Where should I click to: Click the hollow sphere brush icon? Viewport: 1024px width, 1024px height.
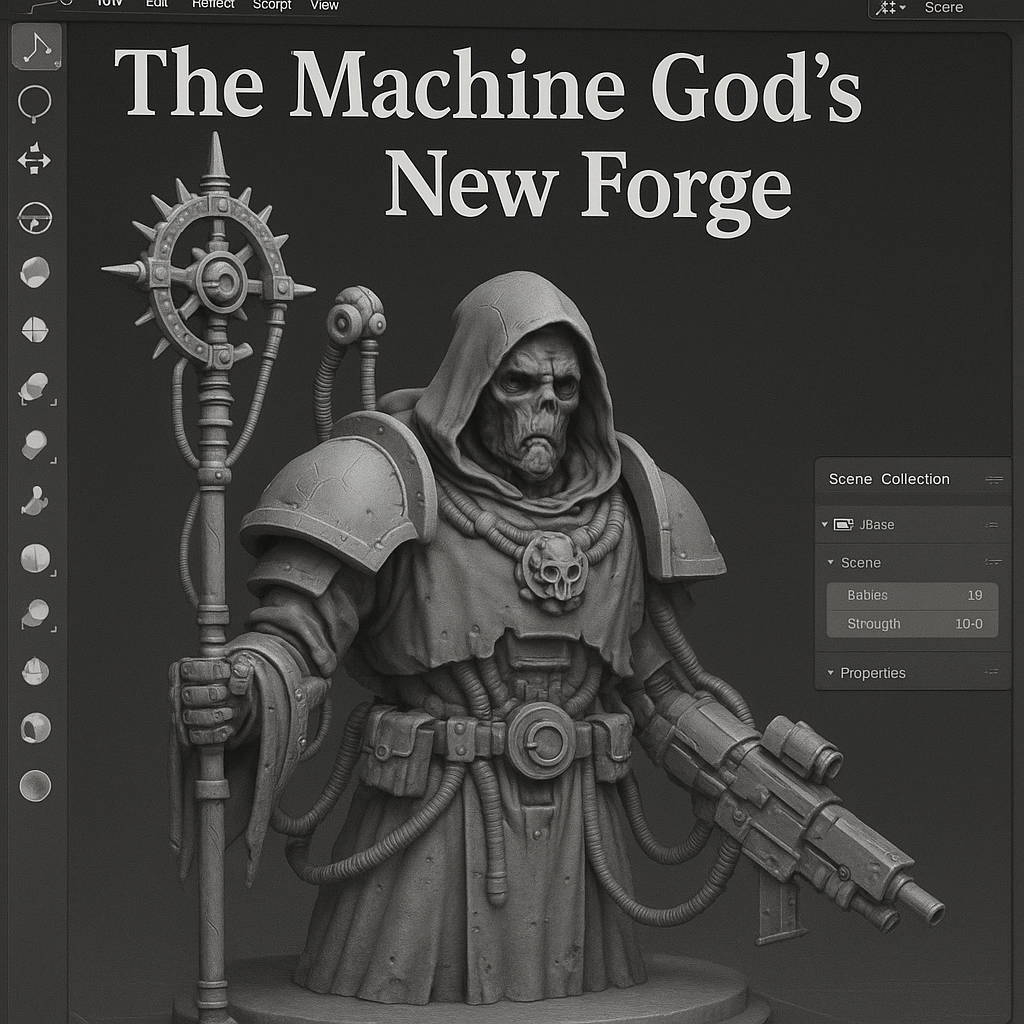[x=35, y=728]
